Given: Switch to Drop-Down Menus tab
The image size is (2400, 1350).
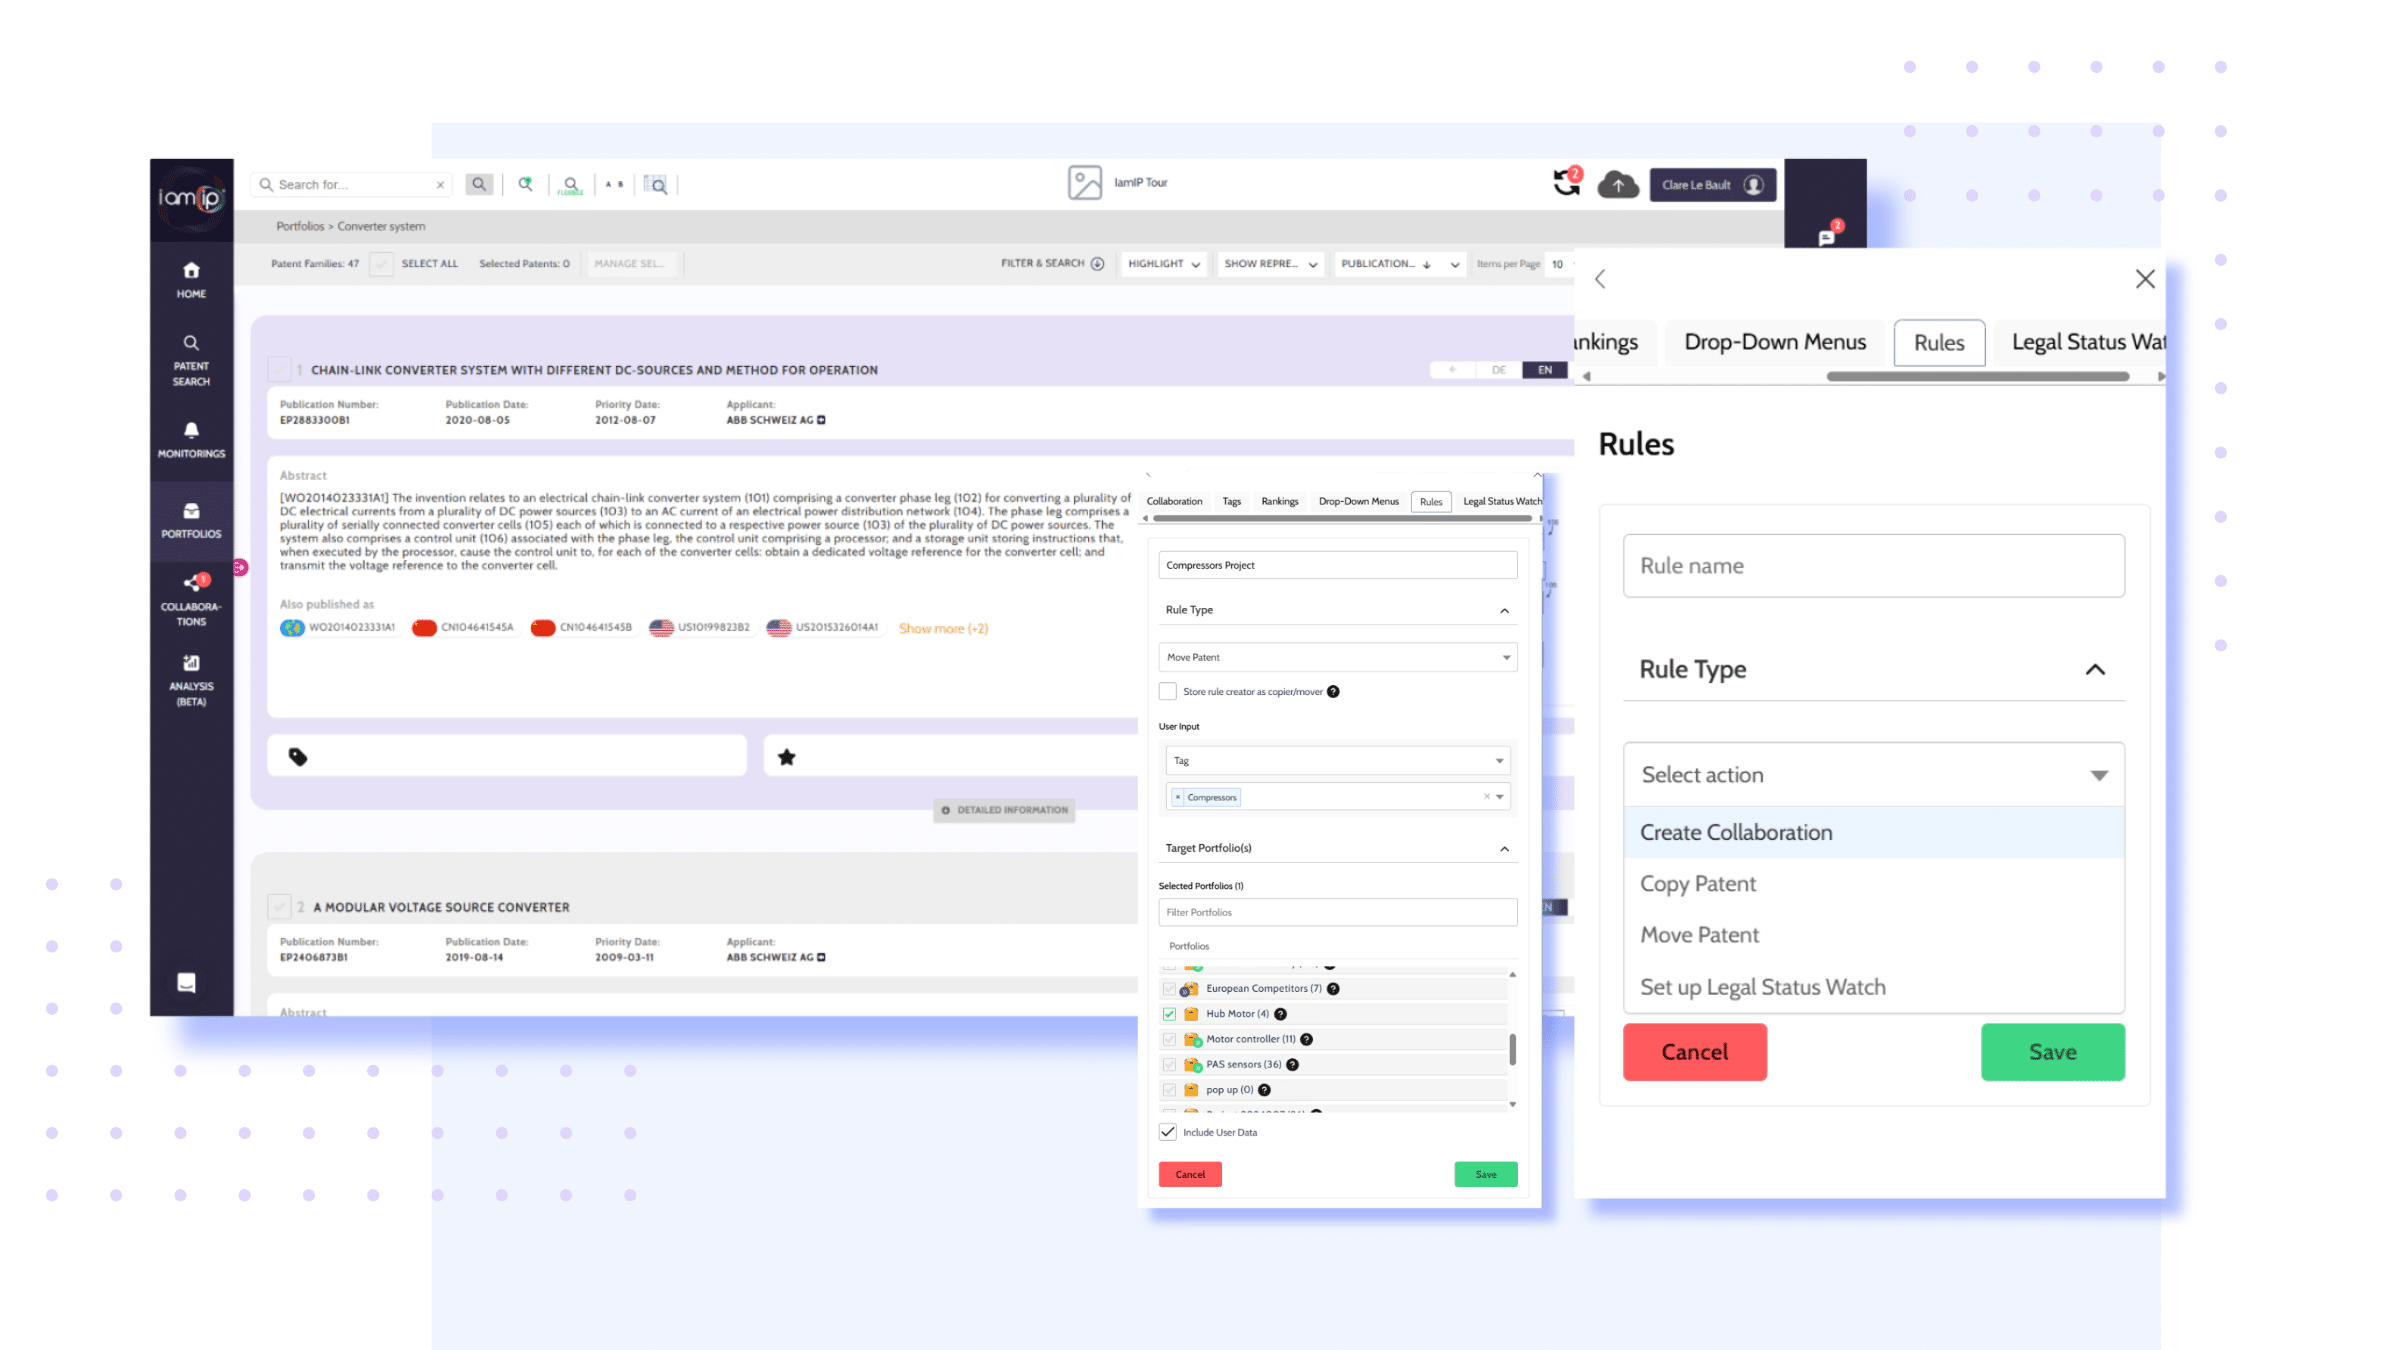Looking at the screenshot, I should [x=1774, y=342].
